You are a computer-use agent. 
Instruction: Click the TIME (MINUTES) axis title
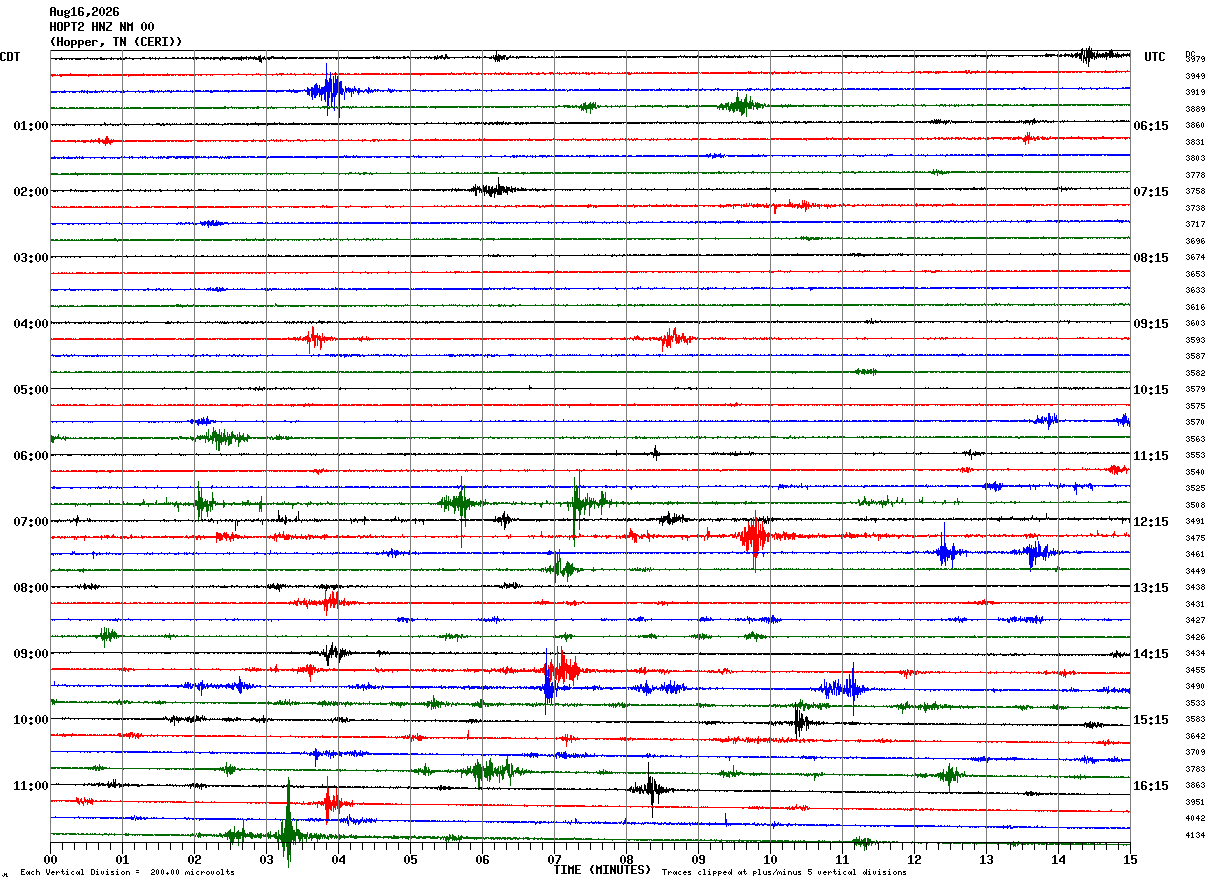(601, 870)
